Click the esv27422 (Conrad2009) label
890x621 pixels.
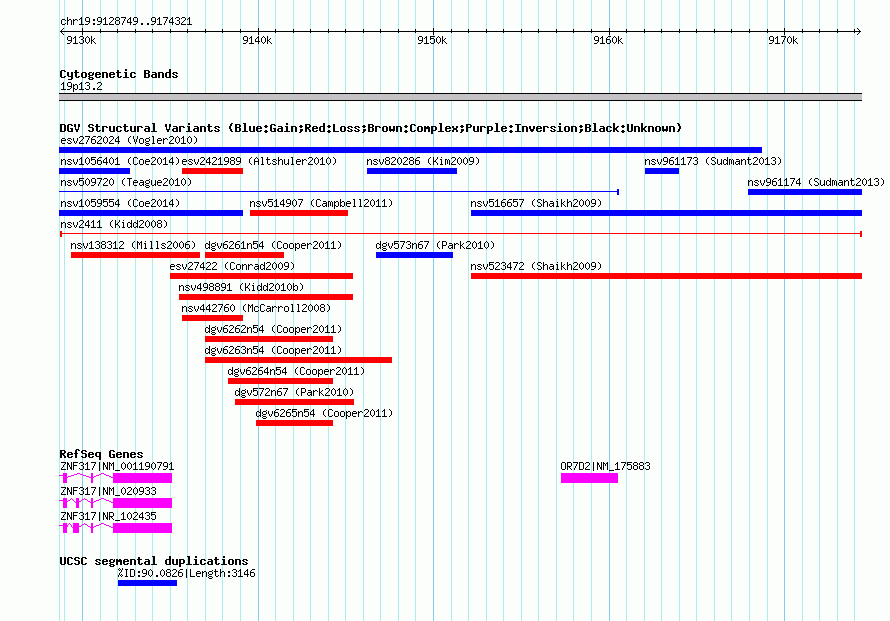tap(232, 266)
